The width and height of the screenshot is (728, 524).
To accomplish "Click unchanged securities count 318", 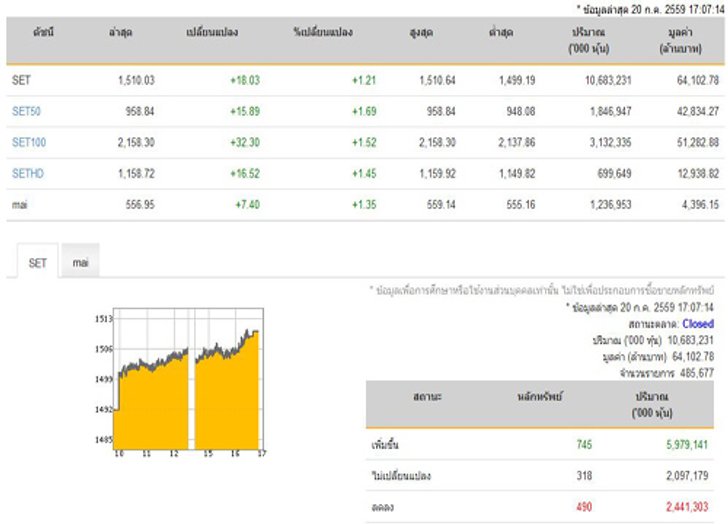I will [584, 476].
